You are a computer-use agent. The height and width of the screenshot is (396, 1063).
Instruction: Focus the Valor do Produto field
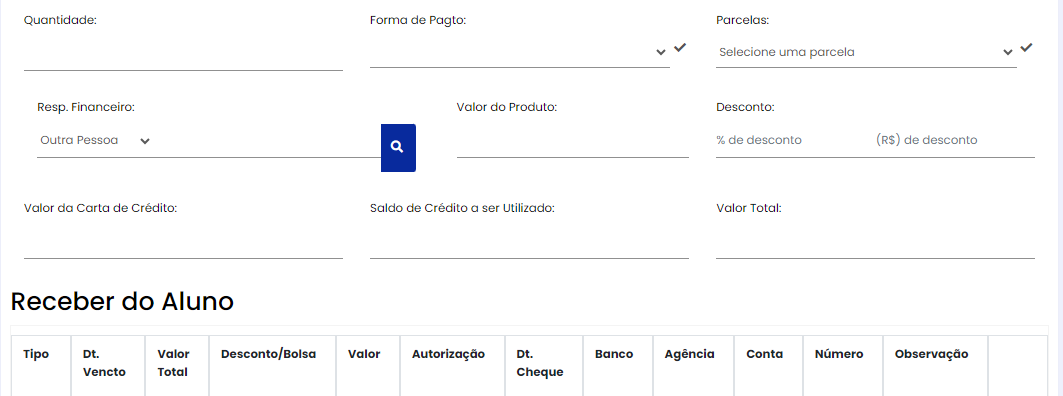[572, 141]
